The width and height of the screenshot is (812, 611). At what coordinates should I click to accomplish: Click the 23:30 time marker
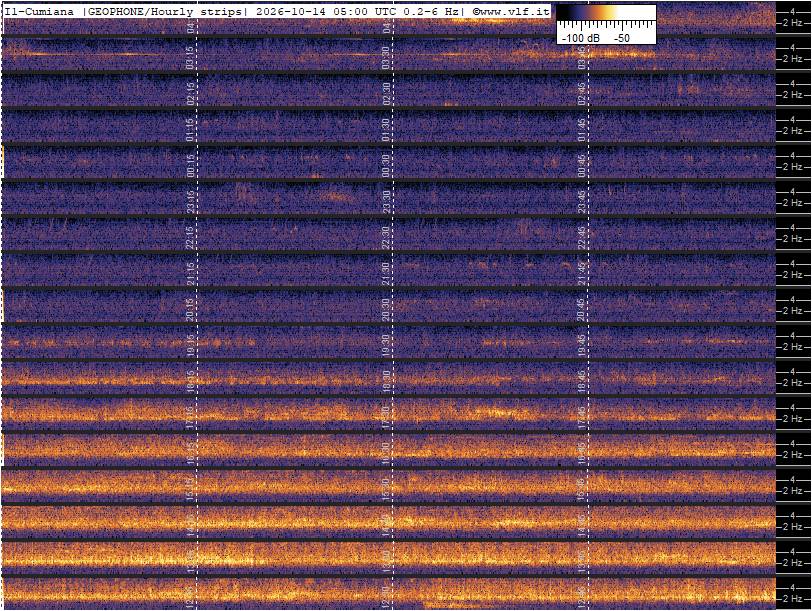pos(386,201)
